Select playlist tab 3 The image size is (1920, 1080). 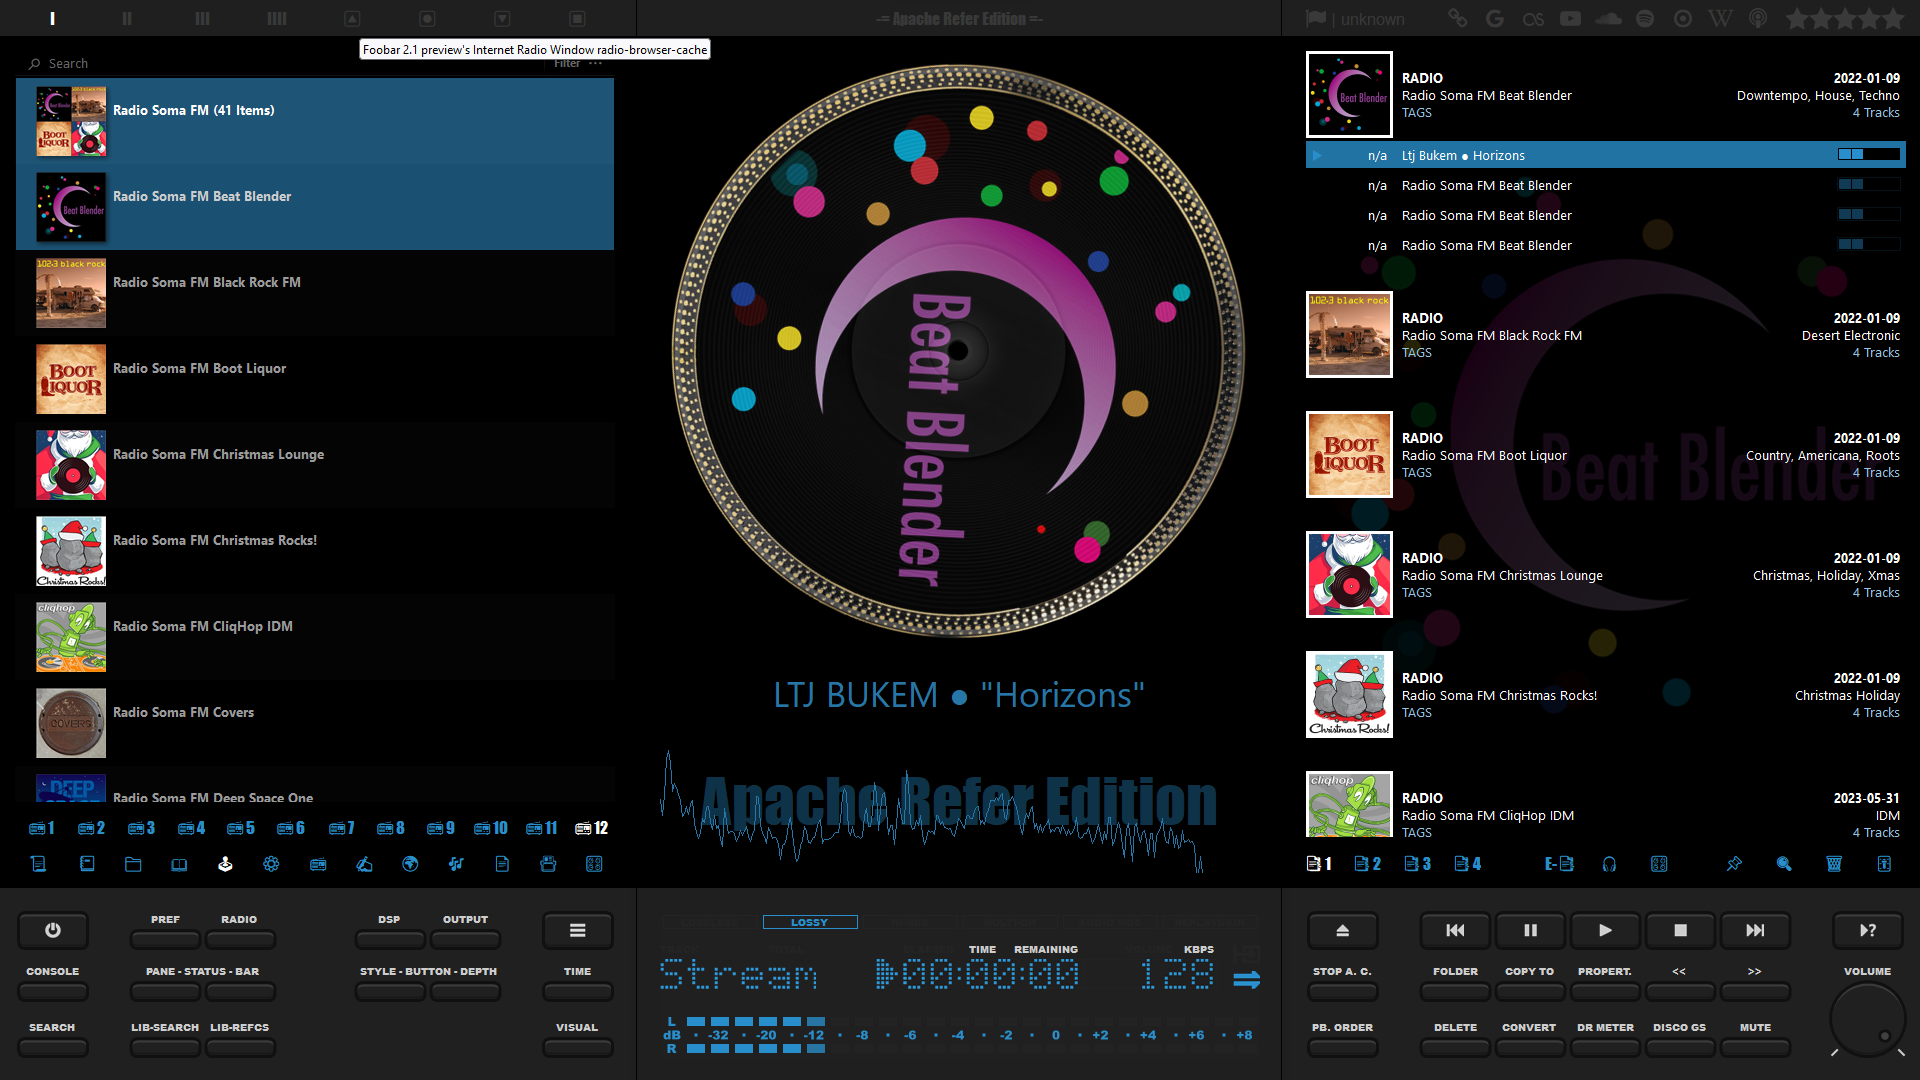[1417, 864]
